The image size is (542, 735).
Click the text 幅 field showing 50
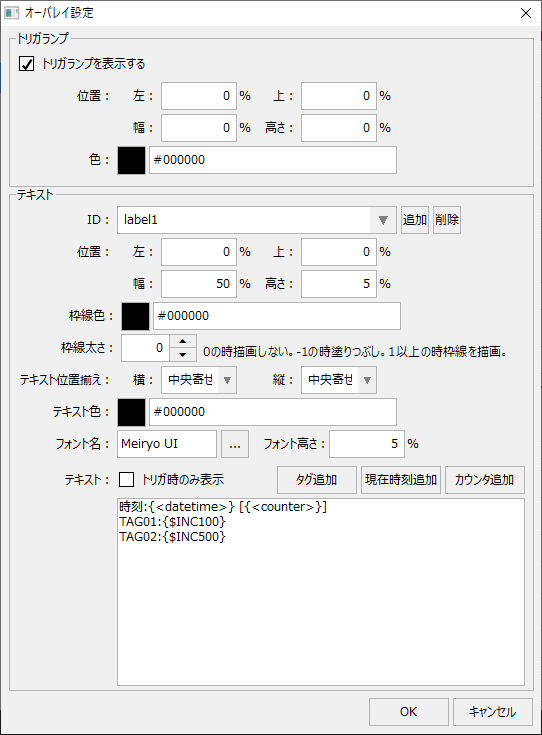point(199,284)
